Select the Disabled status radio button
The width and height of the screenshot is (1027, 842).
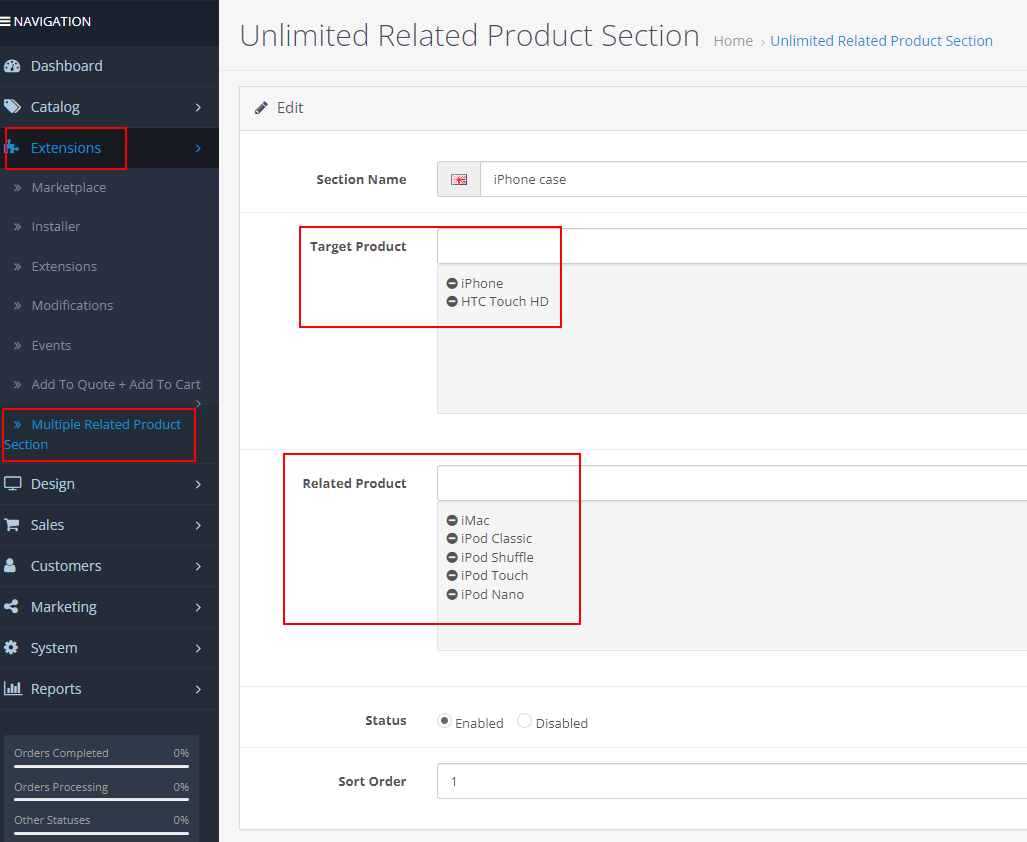point(524,721)
